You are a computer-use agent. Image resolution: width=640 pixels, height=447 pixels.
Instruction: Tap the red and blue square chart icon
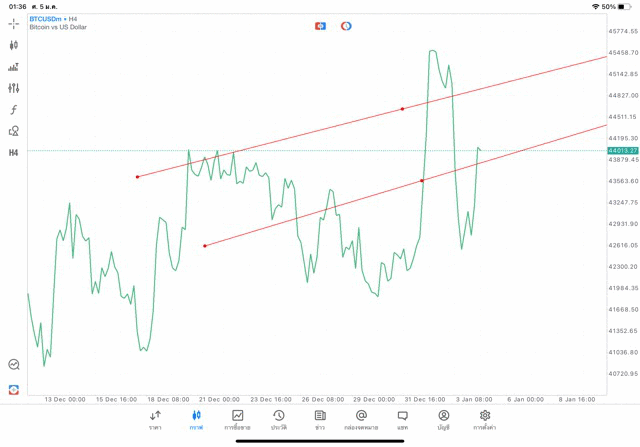[320, 25]
